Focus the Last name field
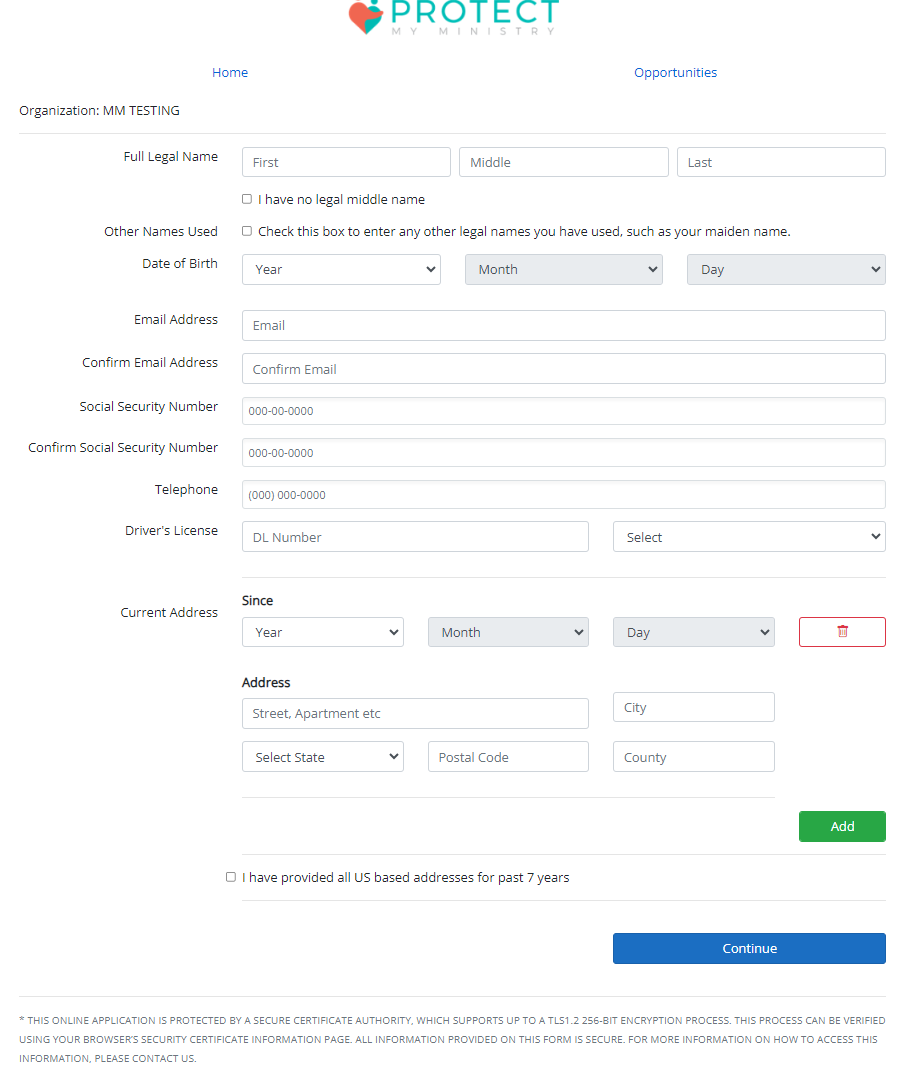 click(x=781, y=162)
